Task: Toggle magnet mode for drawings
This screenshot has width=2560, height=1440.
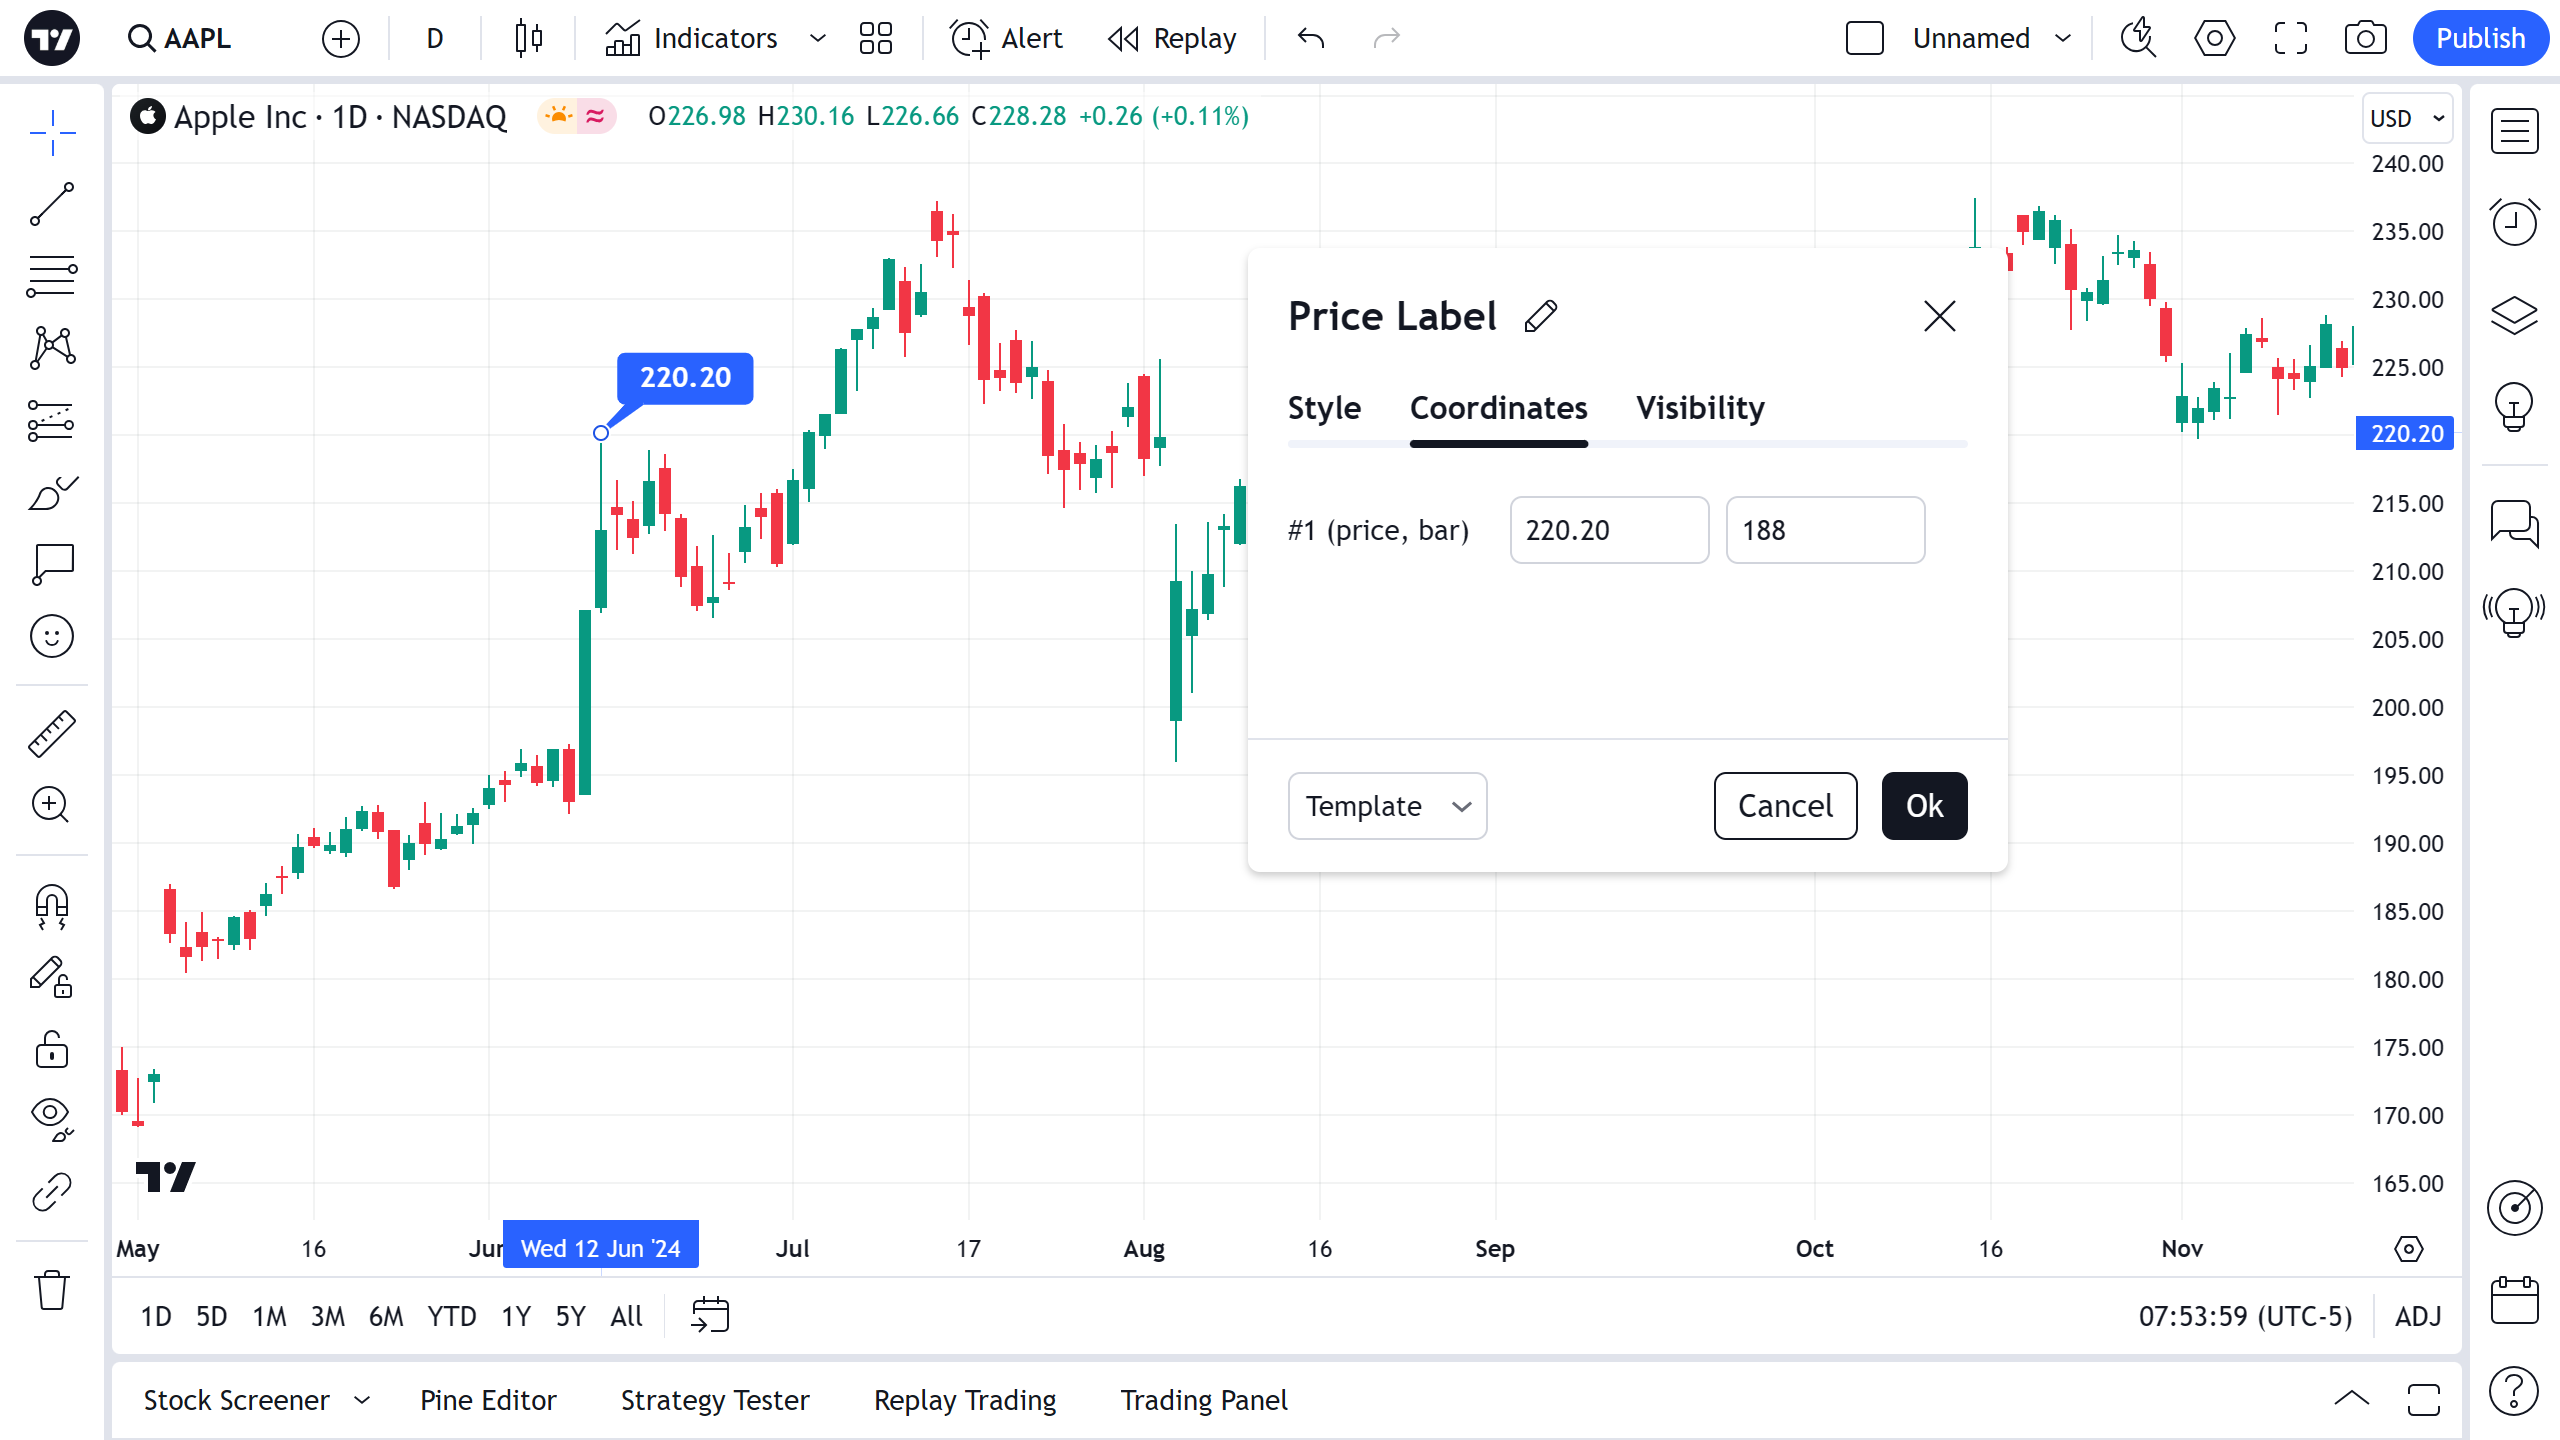Action: point(52,906)
